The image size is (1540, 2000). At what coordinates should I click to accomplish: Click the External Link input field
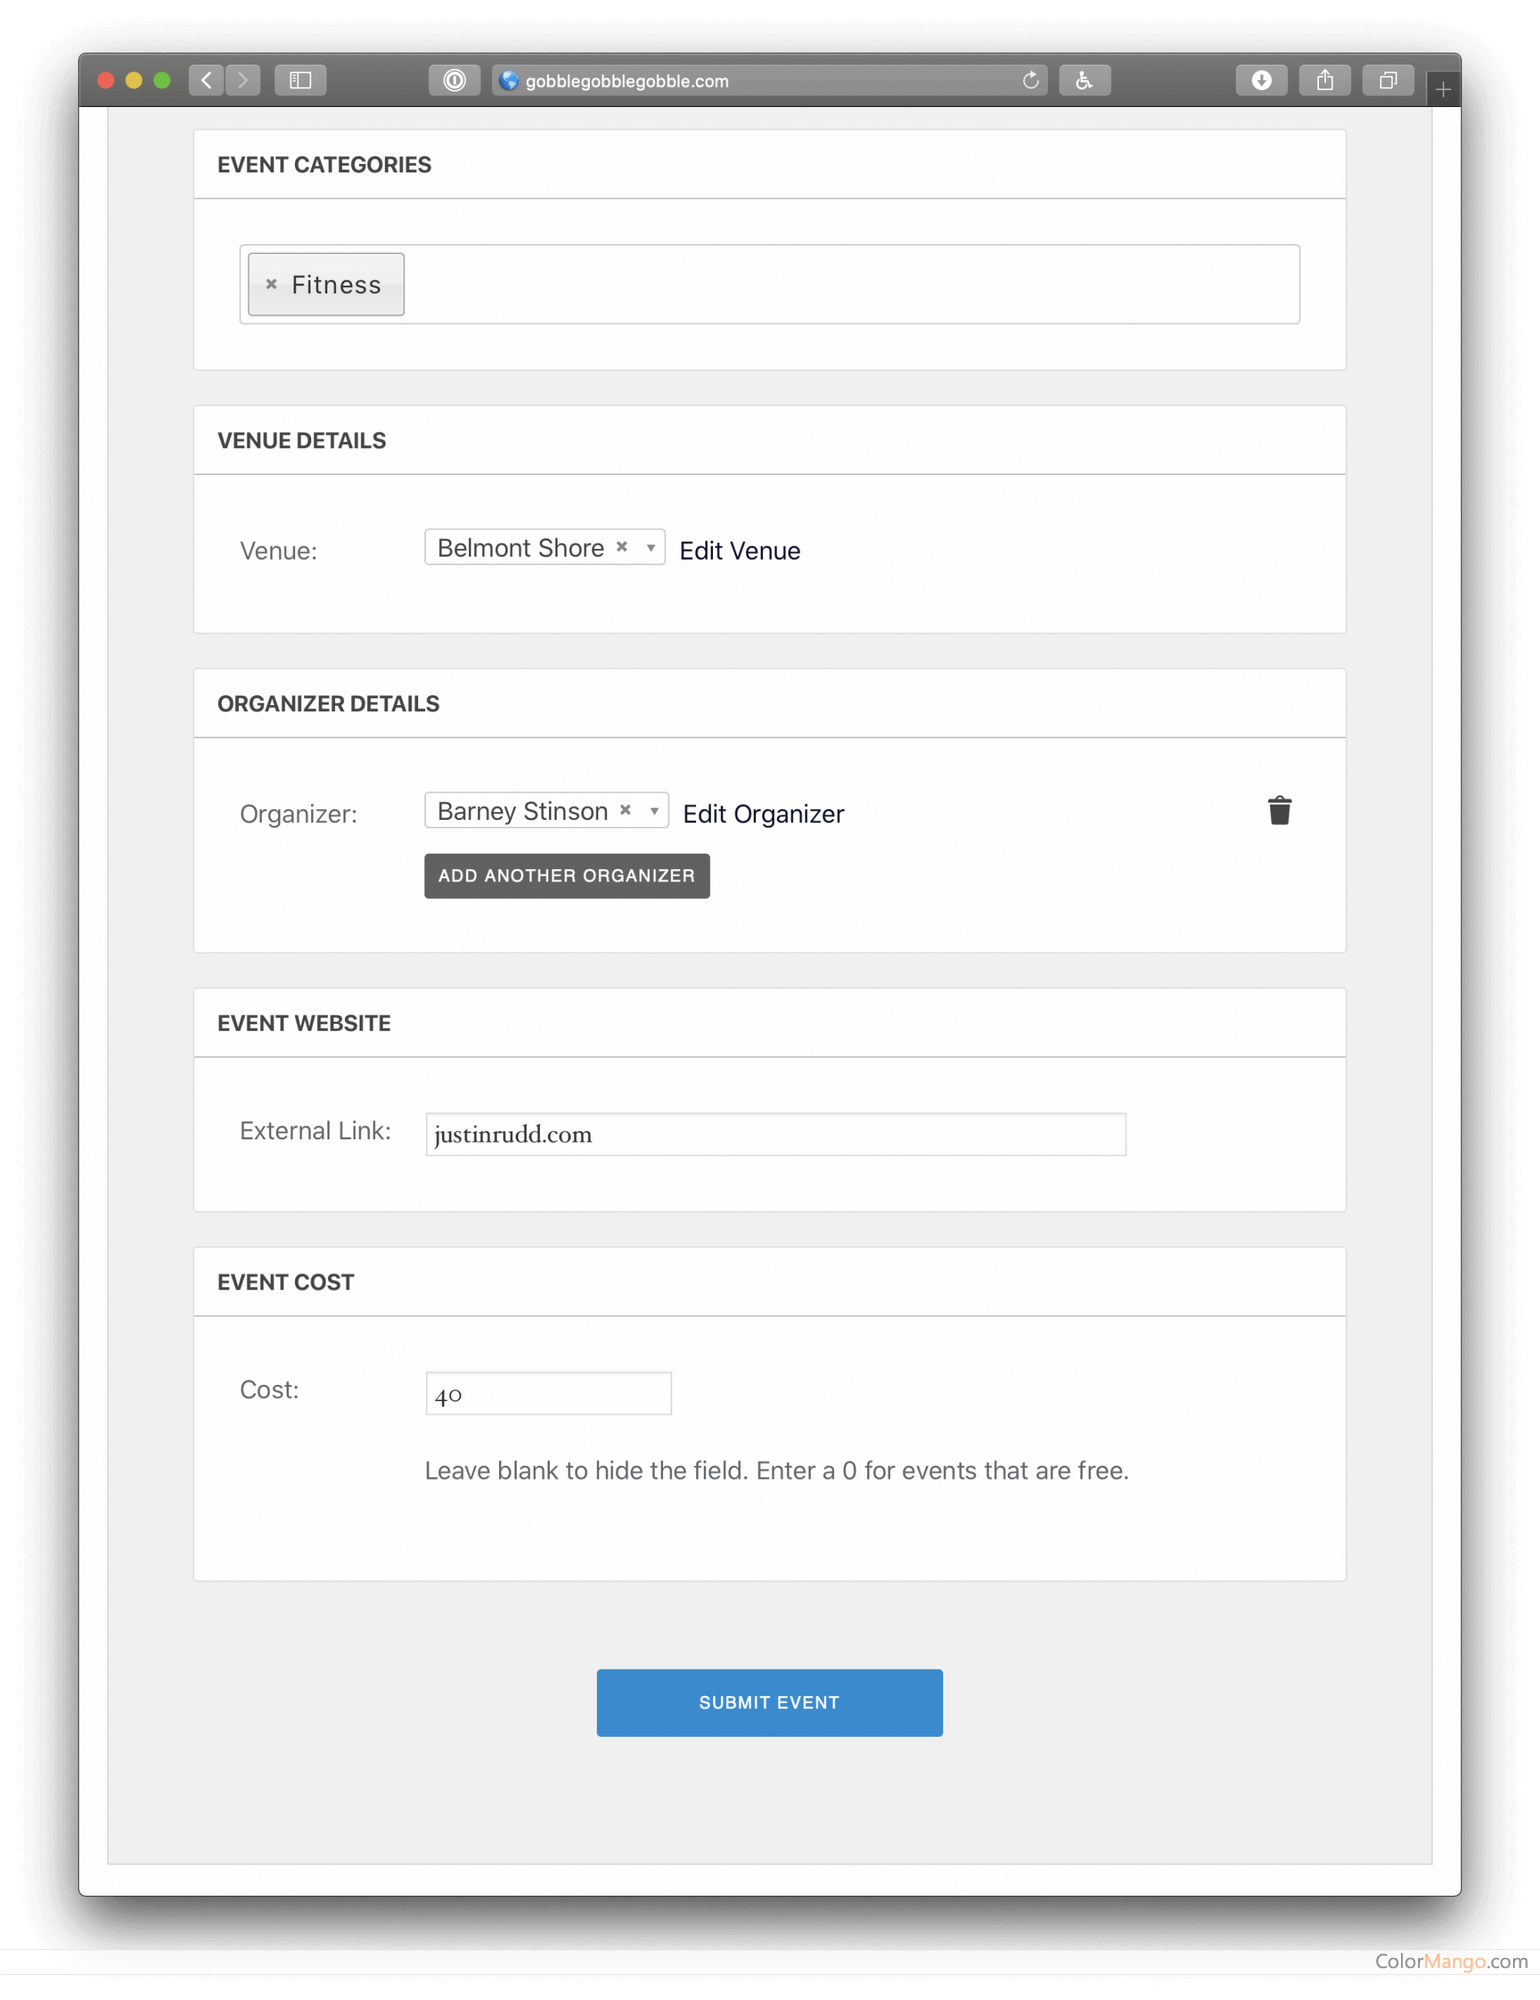click(775, 1134)
